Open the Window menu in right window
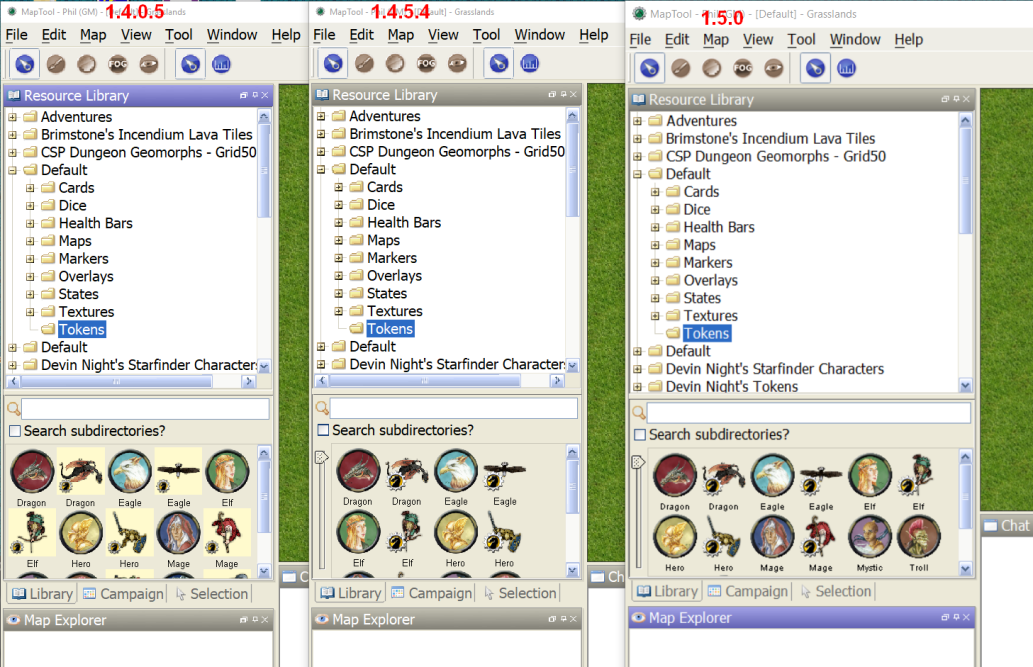This screenshot has height=667, width=1033. 854,40
